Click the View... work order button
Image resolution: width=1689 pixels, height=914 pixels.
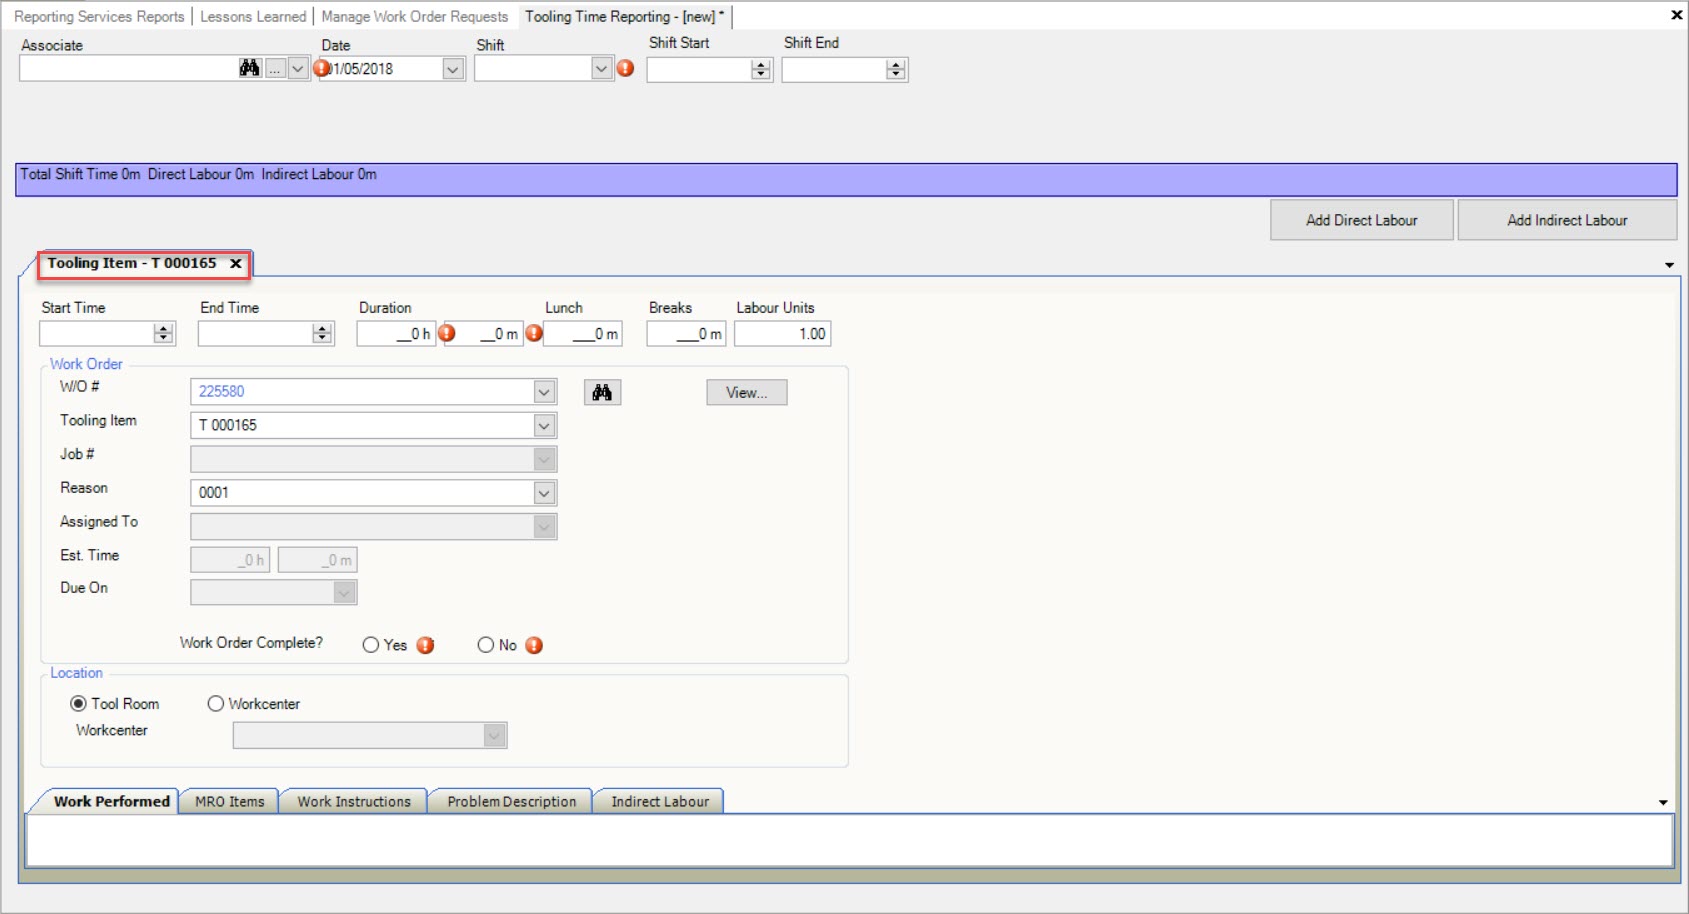(x=747, y=393)
